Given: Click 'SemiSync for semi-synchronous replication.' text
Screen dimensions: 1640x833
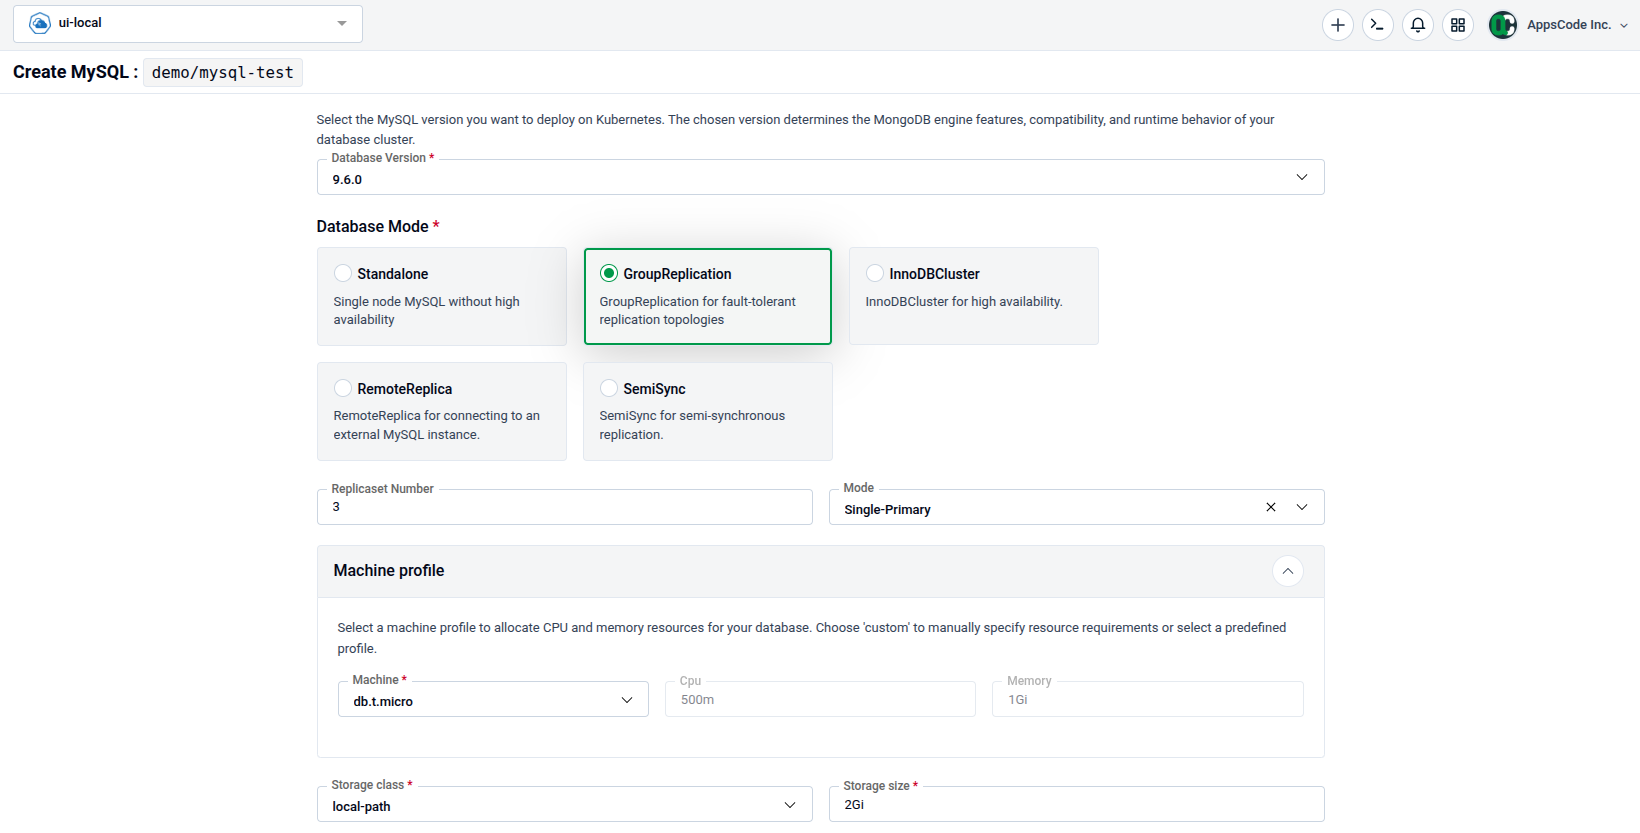Looking at the screenshot, I should pos(692,425).
